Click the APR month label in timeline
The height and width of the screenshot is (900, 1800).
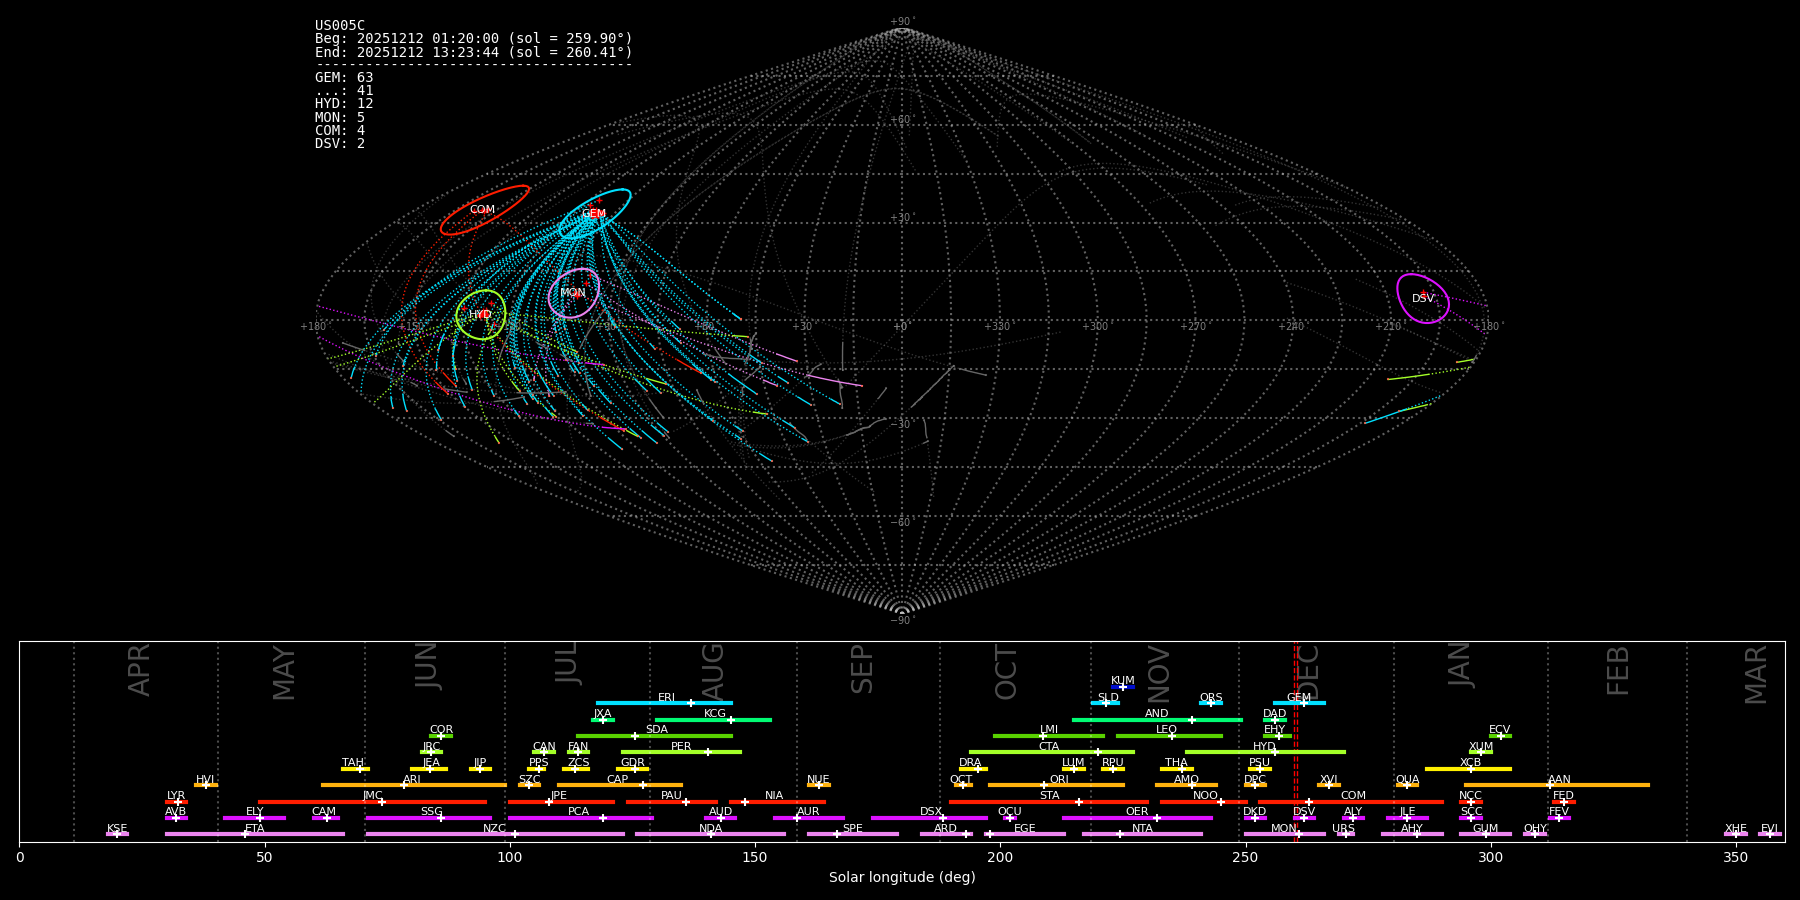coord(139,670)
